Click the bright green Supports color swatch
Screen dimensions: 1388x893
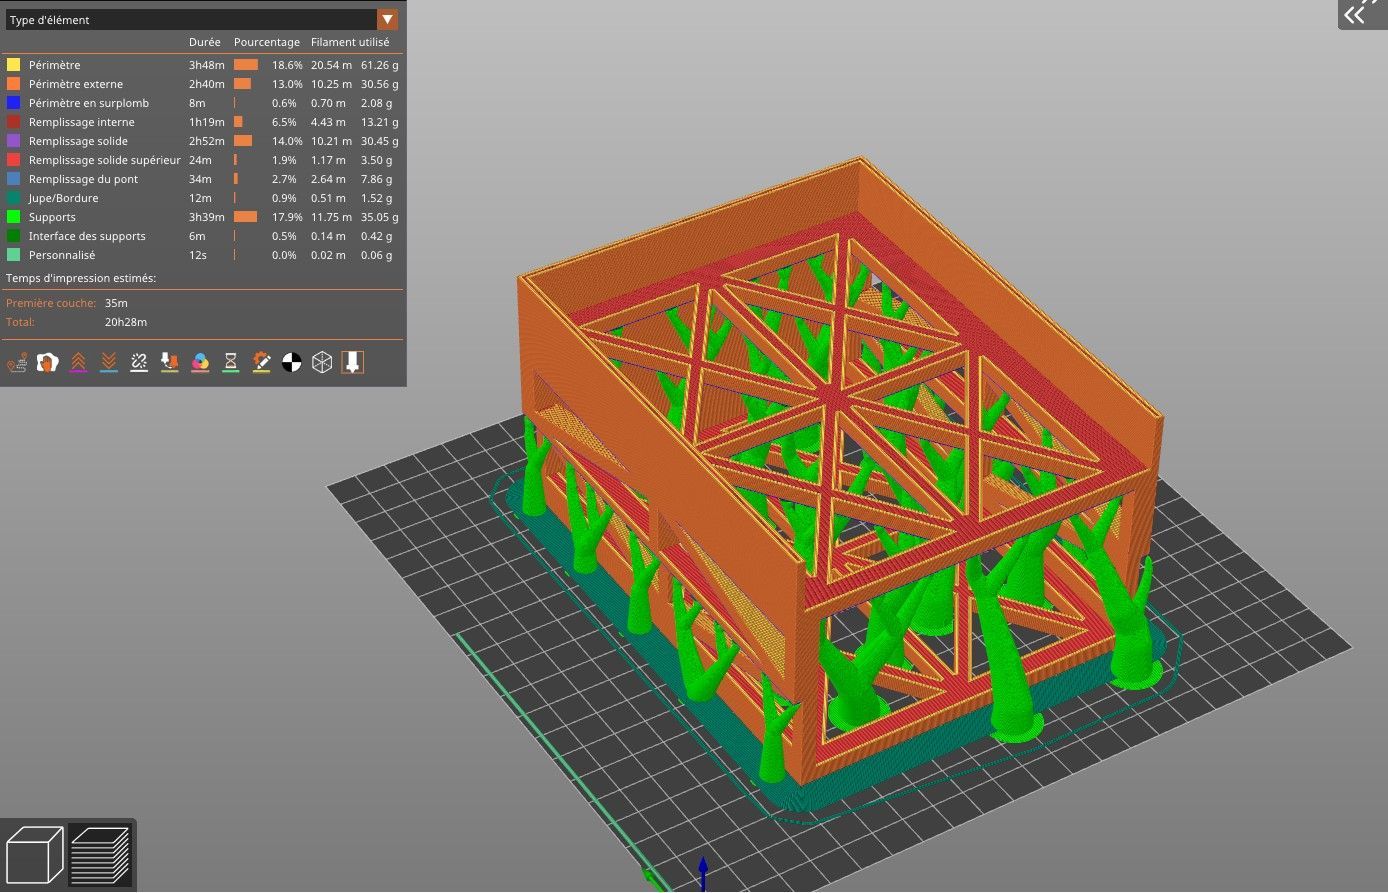point(13,217)
